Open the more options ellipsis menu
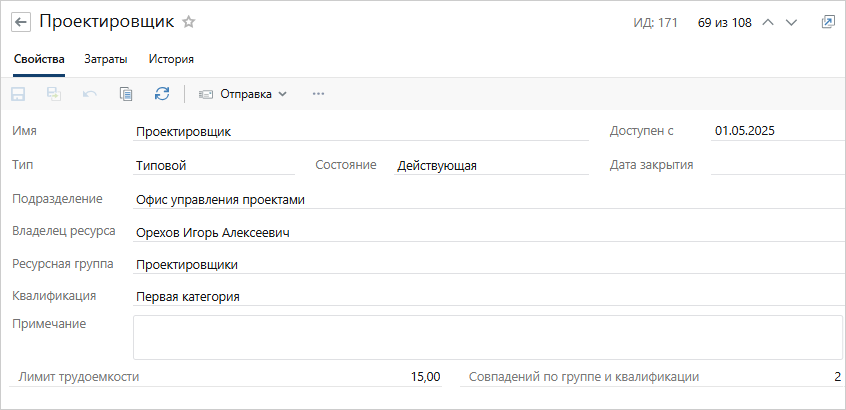Viewport: 846px width, 410px height. click(x=319, y=94)
